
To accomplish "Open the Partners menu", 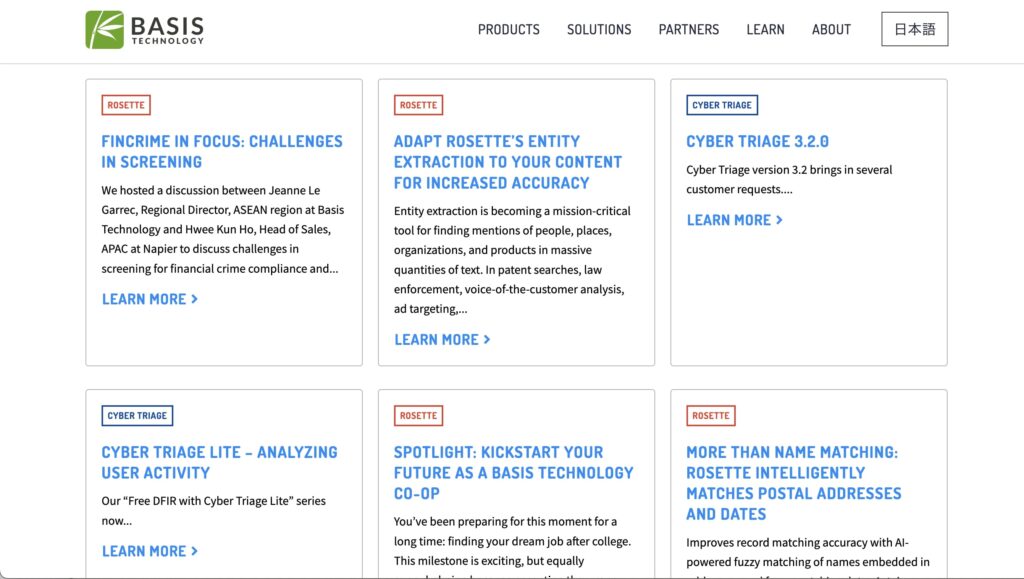I will tap(688, 30).
